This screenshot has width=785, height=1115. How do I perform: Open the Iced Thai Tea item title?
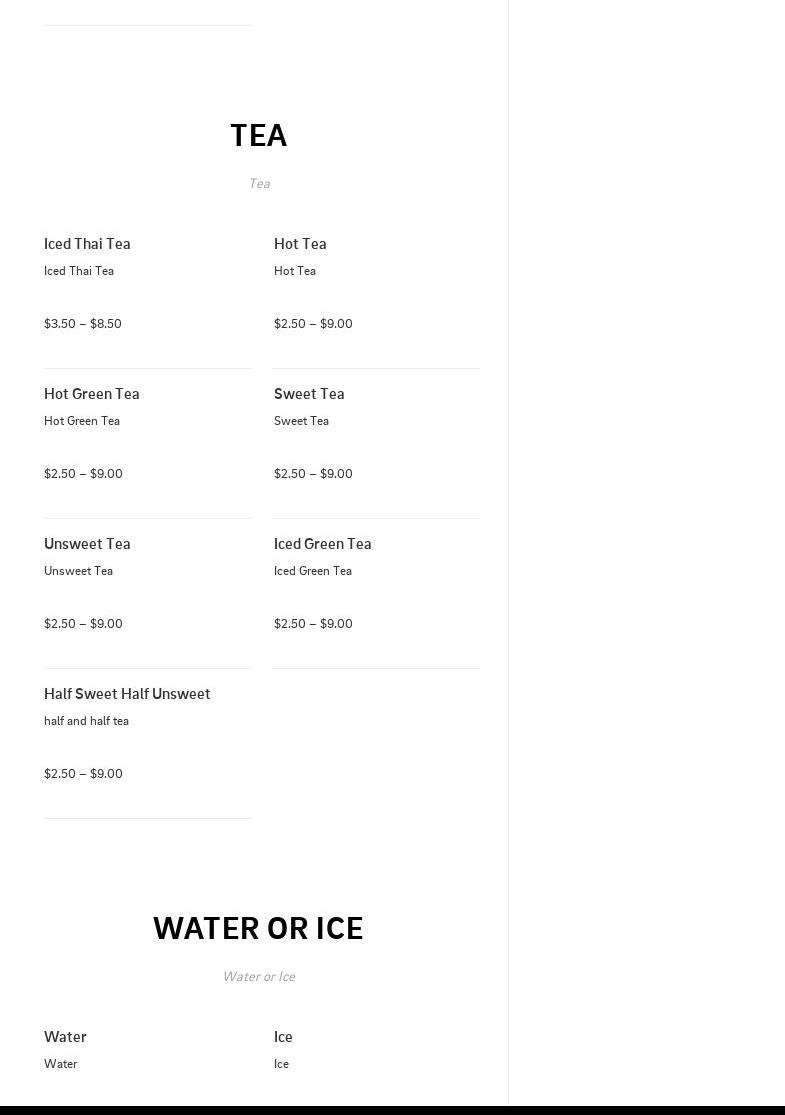pos(87,244)
